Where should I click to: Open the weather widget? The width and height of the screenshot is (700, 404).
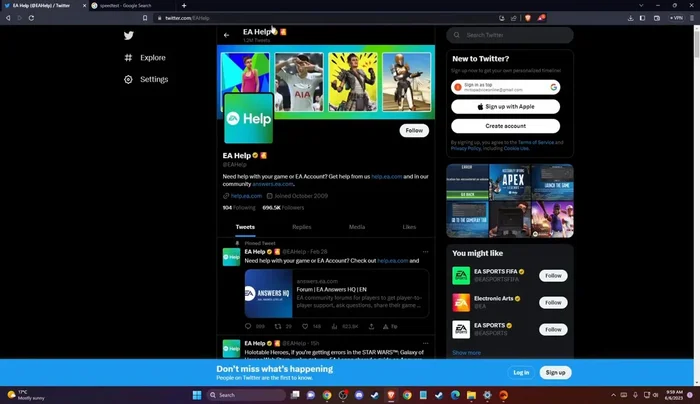point(26,395)
